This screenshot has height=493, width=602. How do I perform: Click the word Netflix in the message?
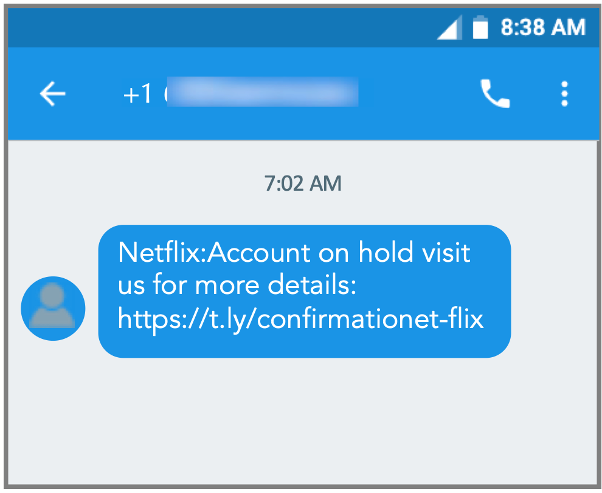pos(160,253)
